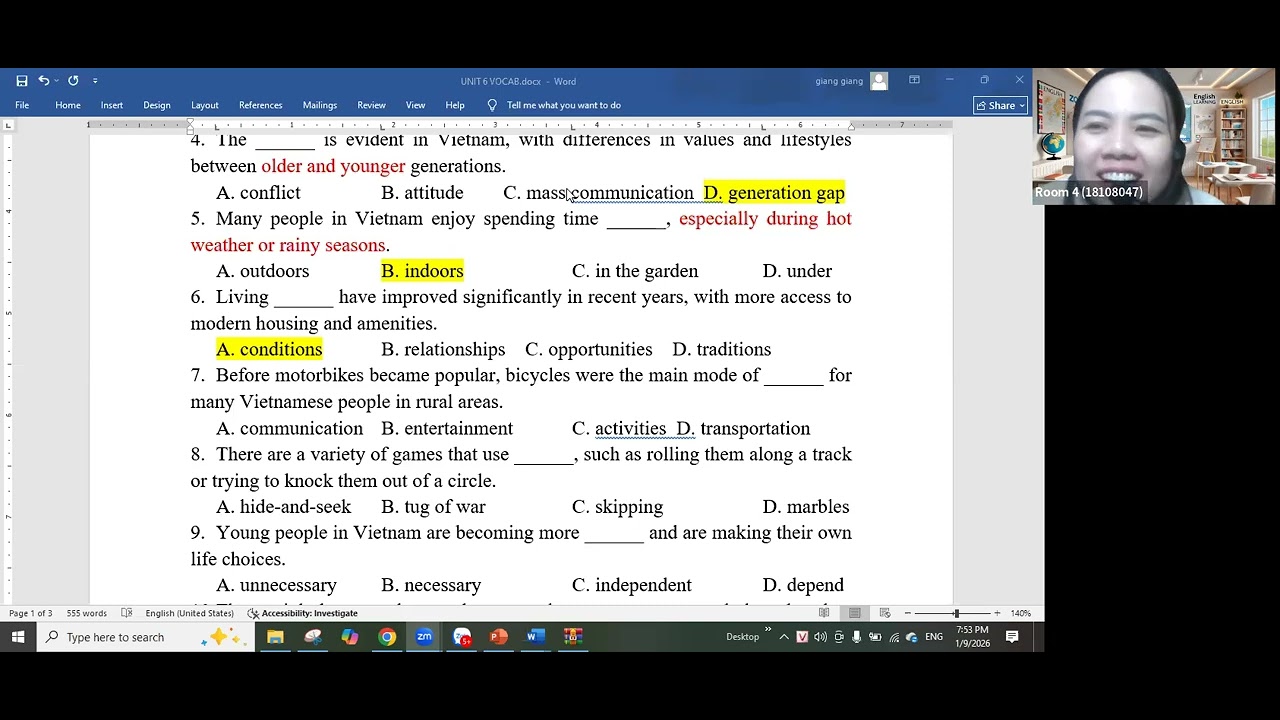
Task: Click the Word icon in taskbar
Action: [536, 637]
